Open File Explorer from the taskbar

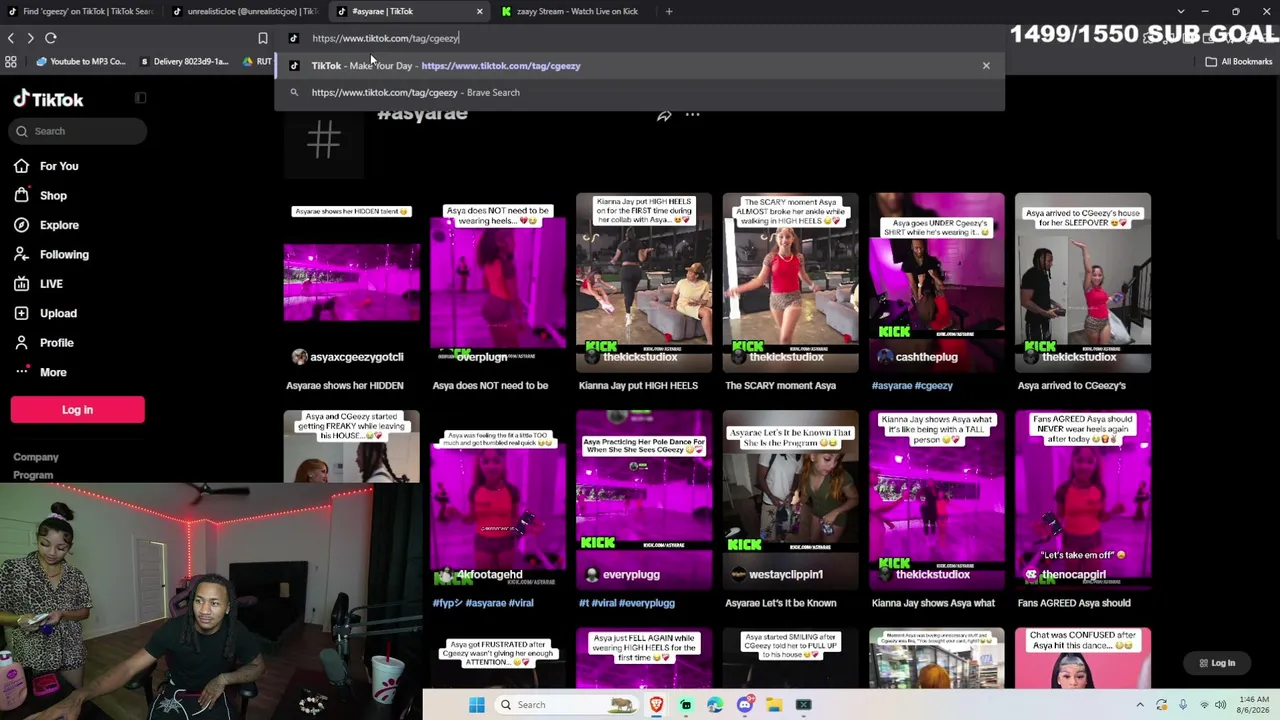point(774,705)
